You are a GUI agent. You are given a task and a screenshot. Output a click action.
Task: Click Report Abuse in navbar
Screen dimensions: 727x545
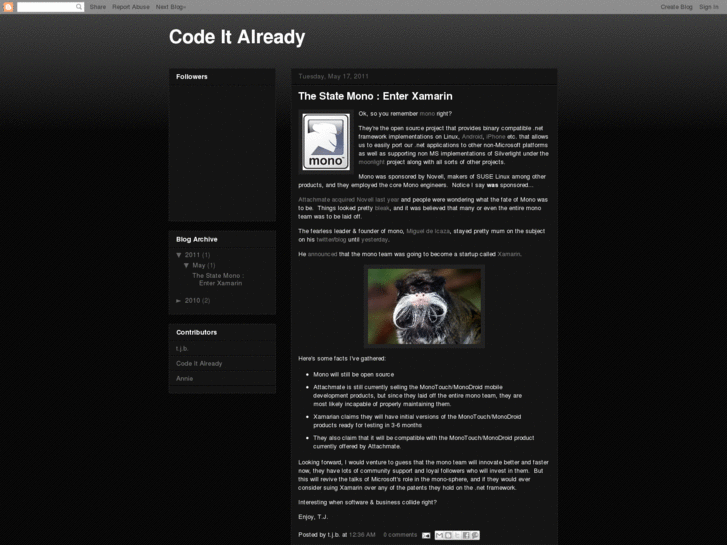131,7
